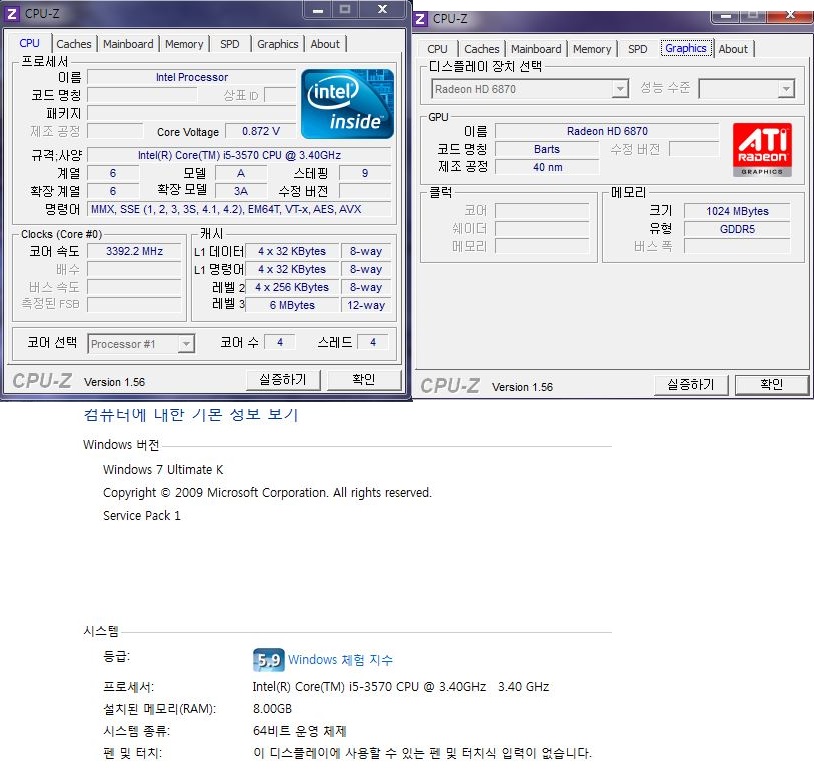Screen dimensions: 814x771
Task: Select the Mainboard tab in the right window
Action: tap(536, 49)
